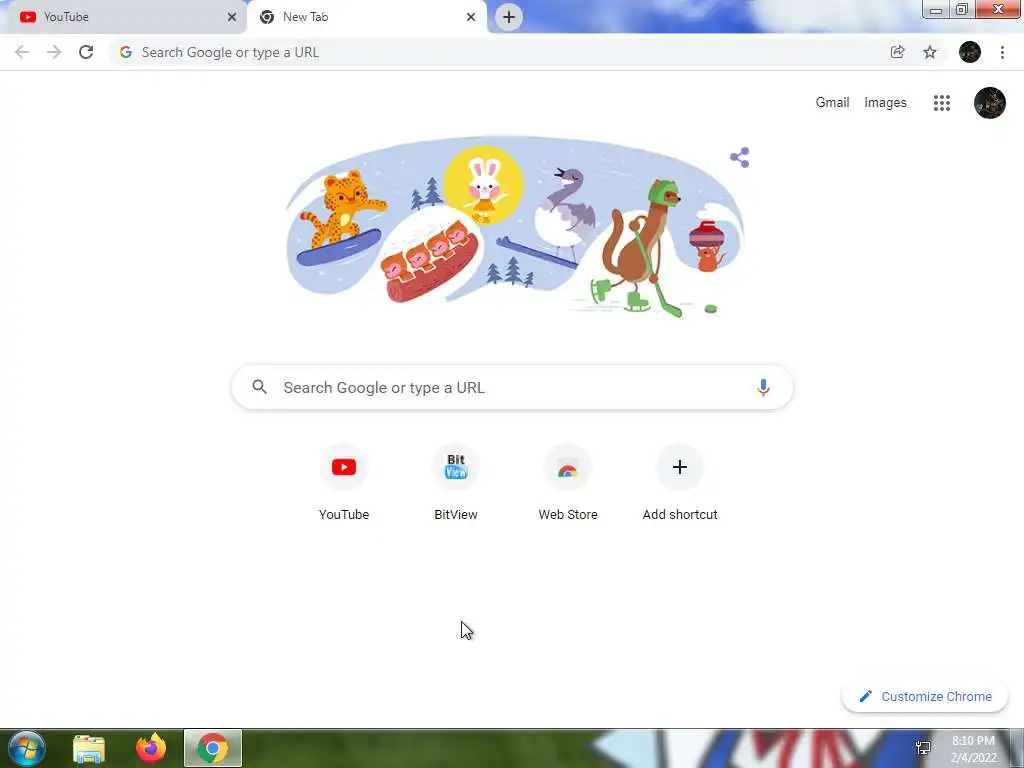
Task: Click the share page icon in address bar
Action: [897, 52]
